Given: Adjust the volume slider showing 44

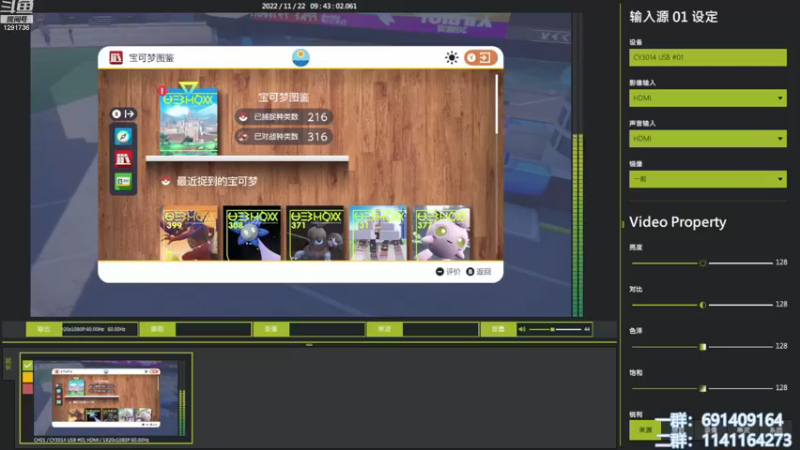Looking at the screenshot, I should 555,329.
